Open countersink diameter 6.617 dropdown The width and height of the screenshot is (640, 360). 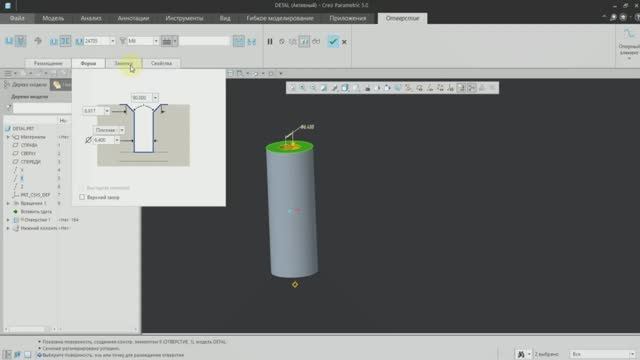tap(107, 111)
